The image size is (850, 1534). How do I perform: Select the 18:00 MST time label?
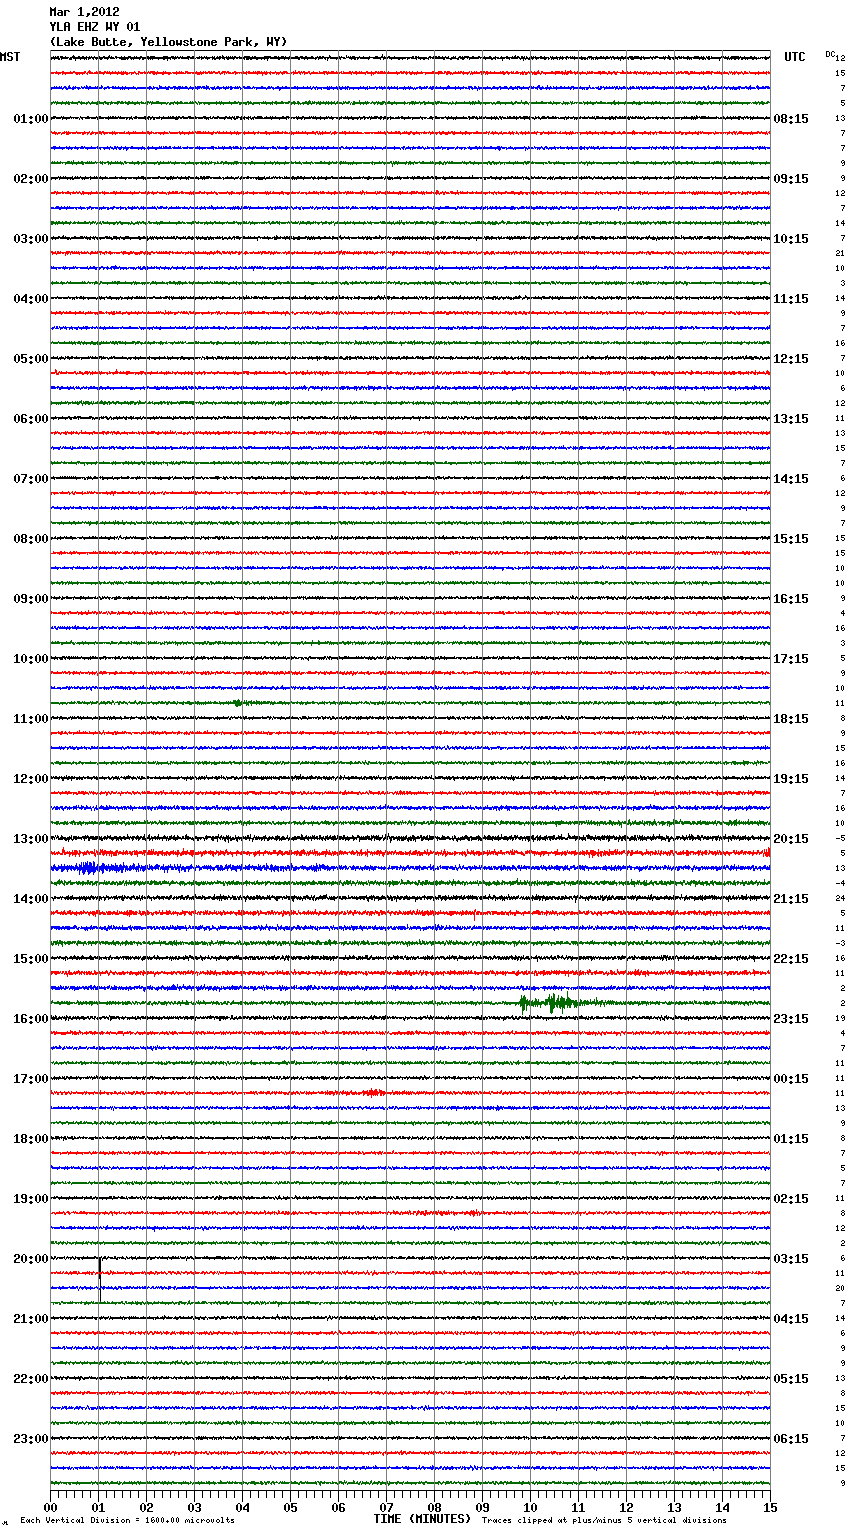pyautogui.click(x=30, y=1139)
